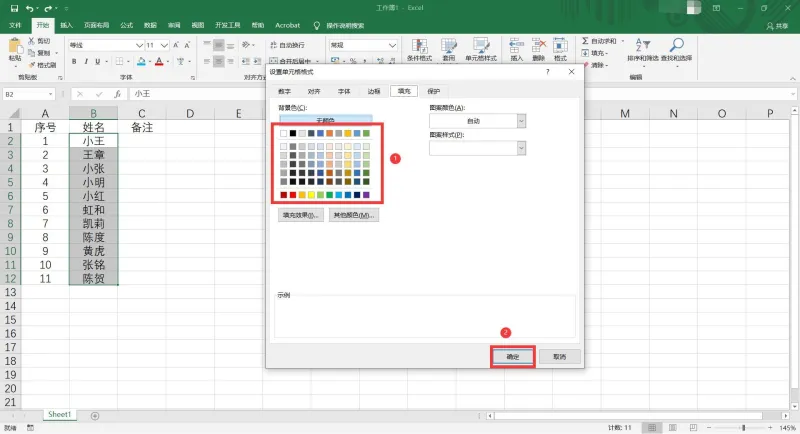
Task: Click the decrease indent icon
Action: [245, 61]
